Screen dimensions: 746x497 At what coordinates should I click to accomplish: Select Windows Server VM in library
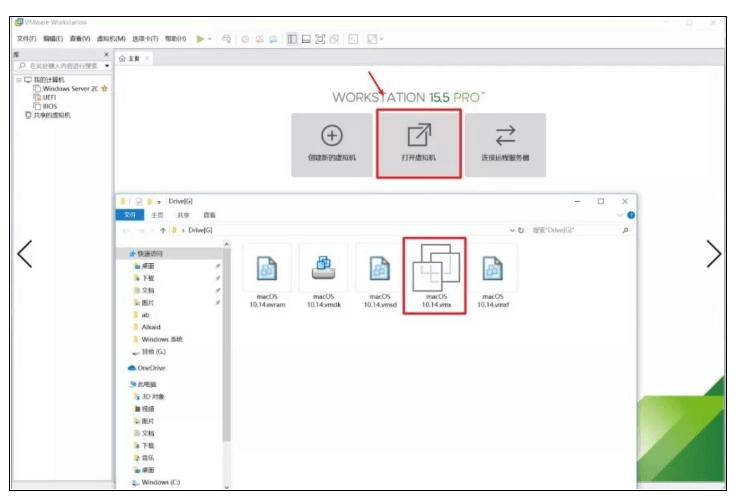pyautogui.click(x=70, y=88)
